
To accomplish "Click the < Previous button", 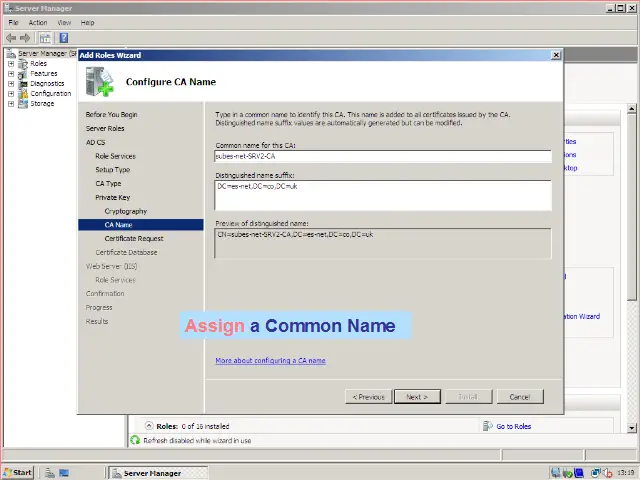I will [369, 397].
